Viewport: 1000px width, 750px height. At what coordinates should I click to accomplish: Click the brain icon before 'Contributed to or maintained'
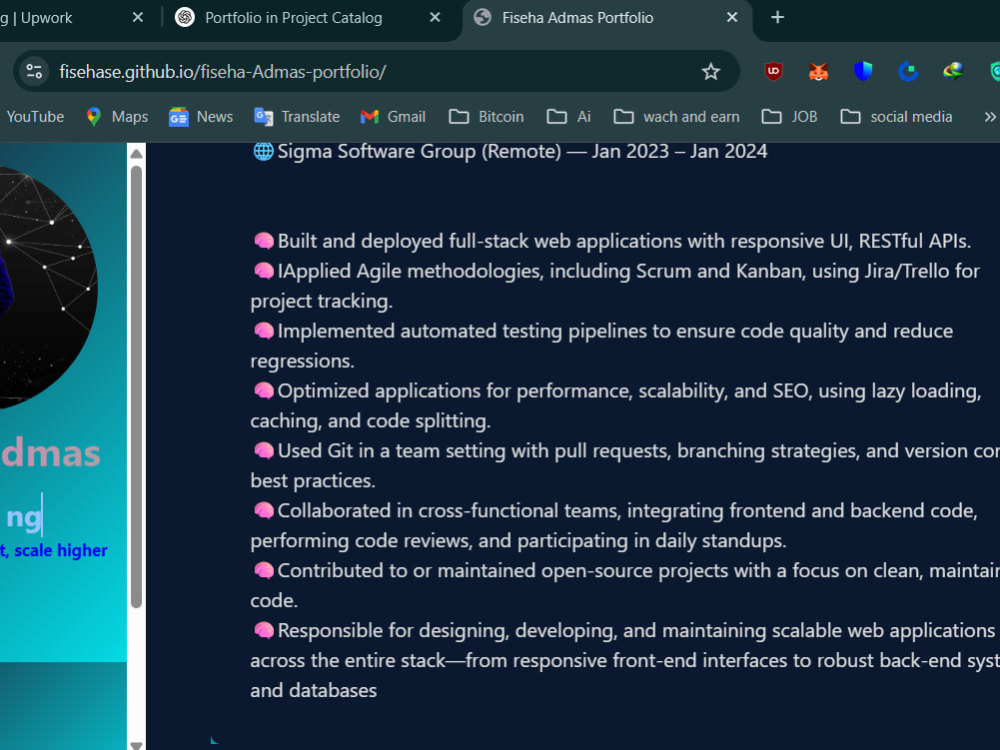[x=263, y=571]
